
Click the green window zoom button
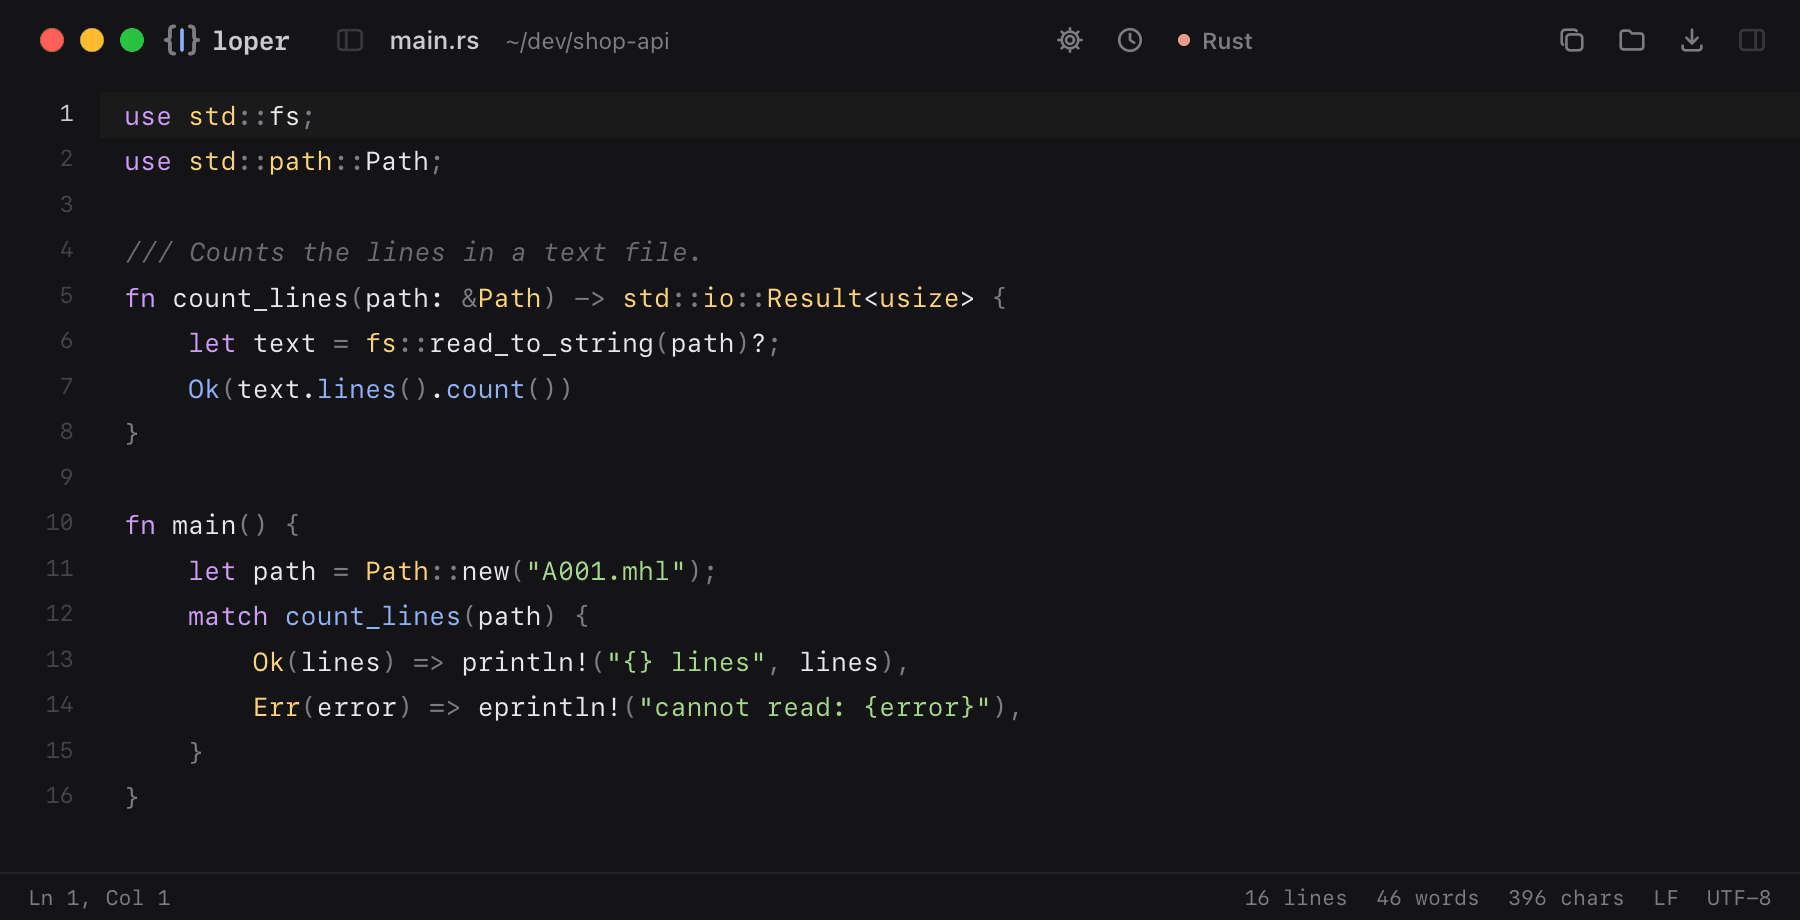tap(132, 40)
